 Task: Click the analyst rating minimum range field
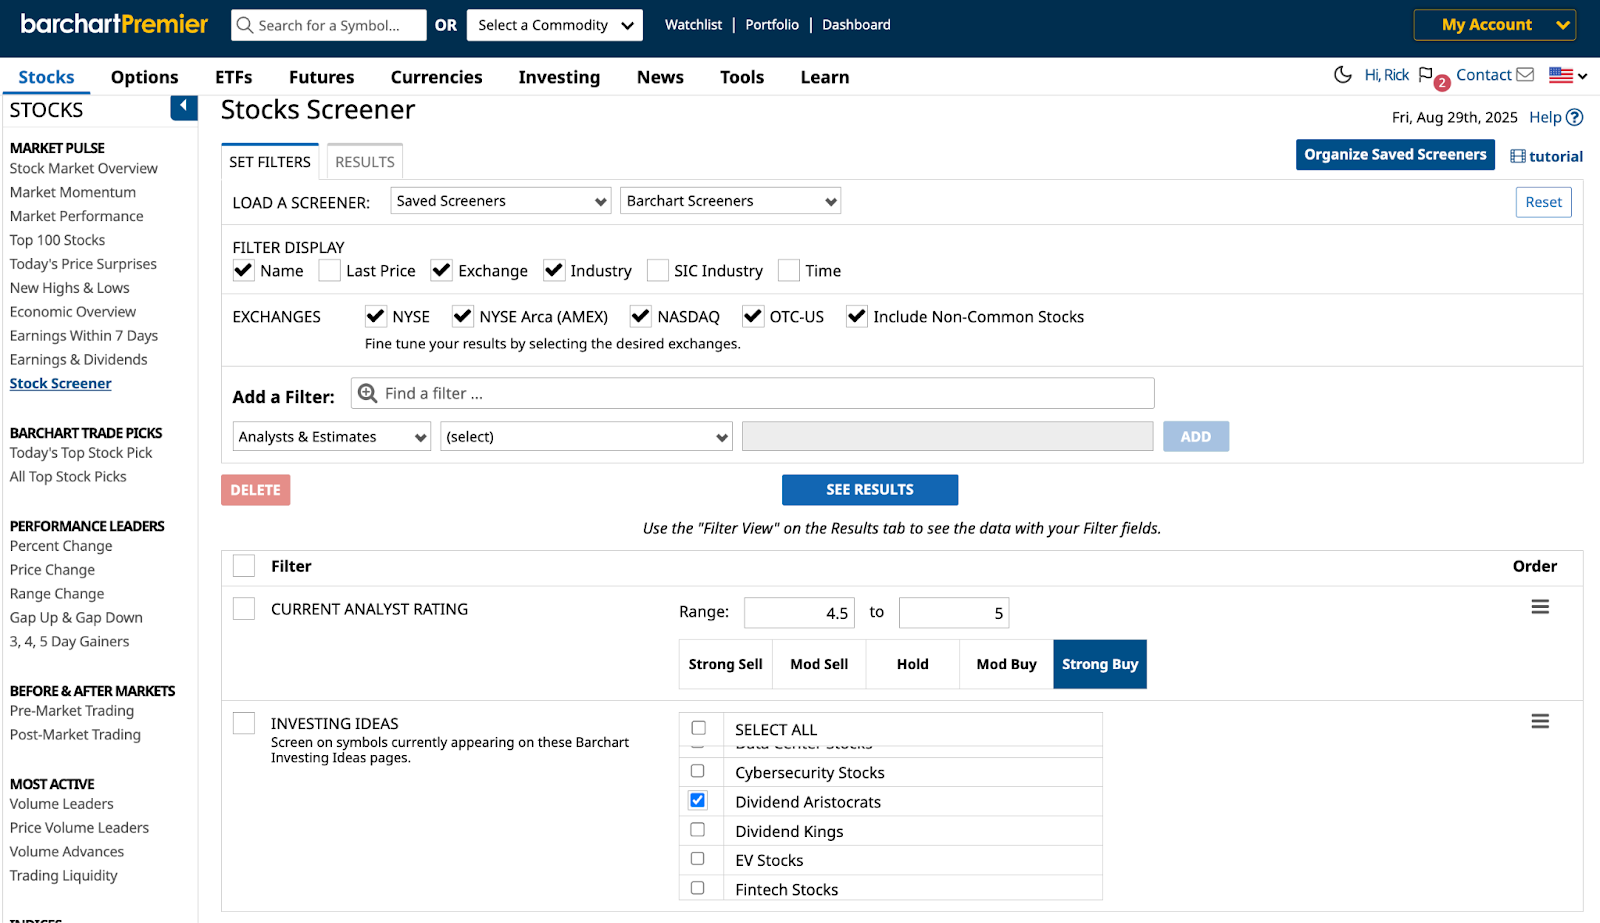[x=799, y=613]
